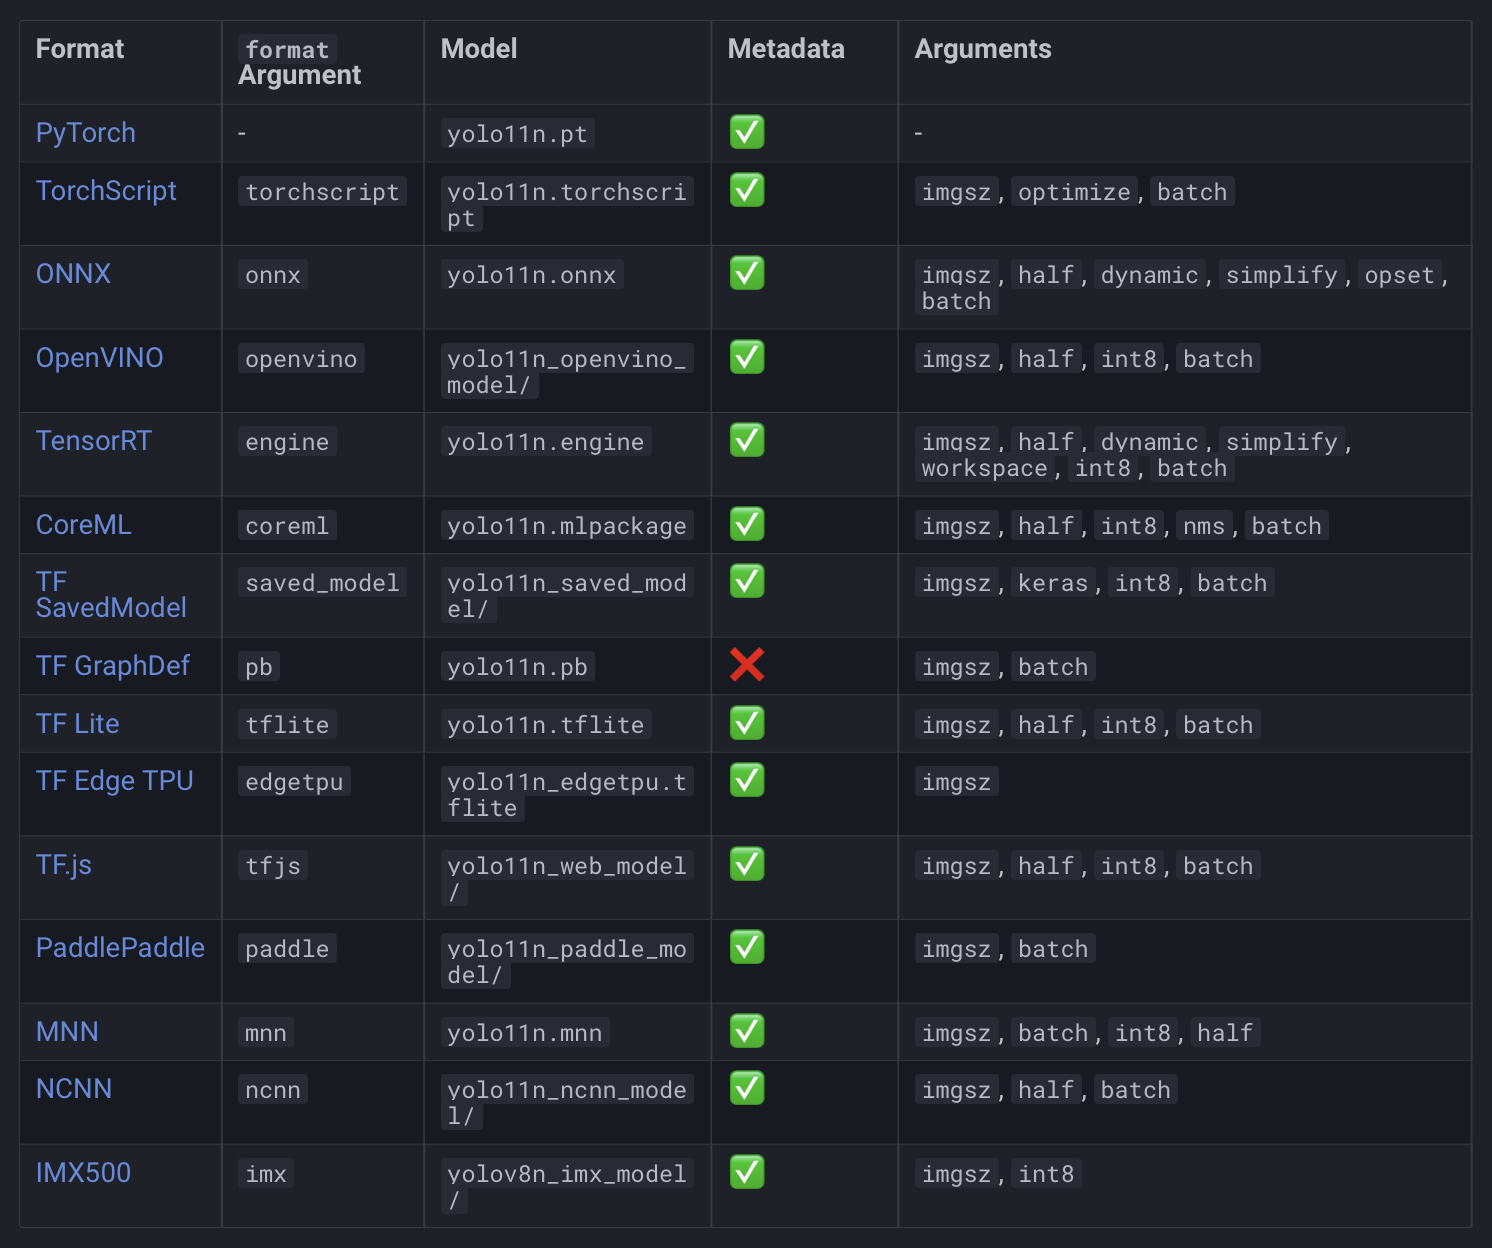Click the 'engine' format argument code
This screenshot has width=1492, height=1248.
click(287, 442)
